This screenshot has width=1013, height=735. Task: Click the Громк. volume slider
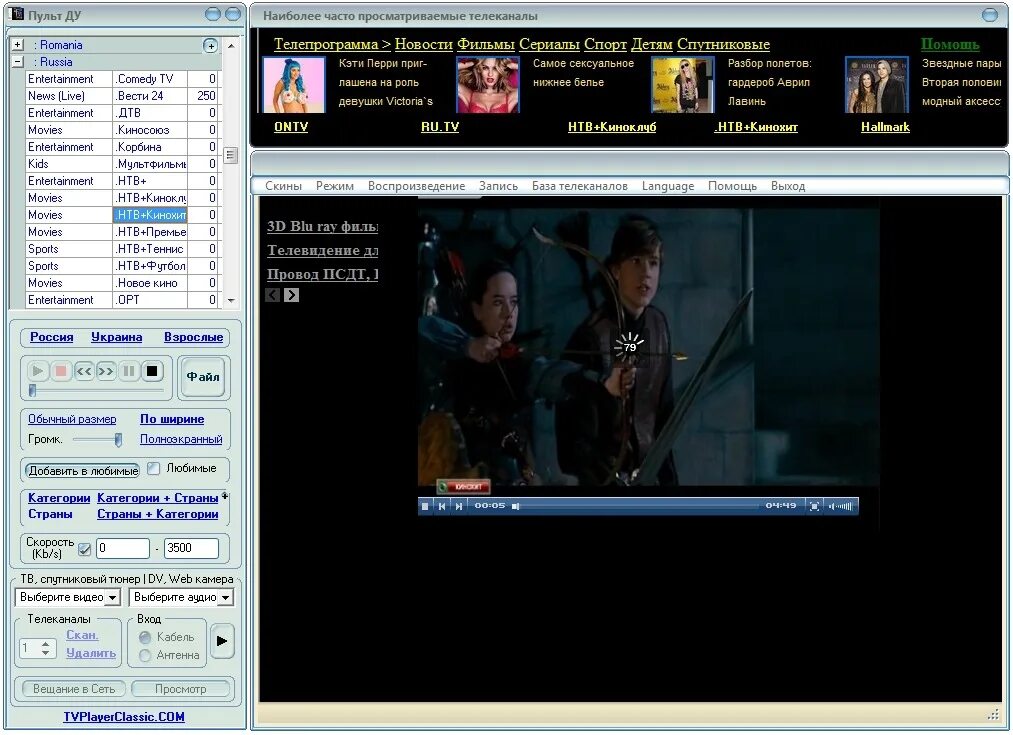97,439
